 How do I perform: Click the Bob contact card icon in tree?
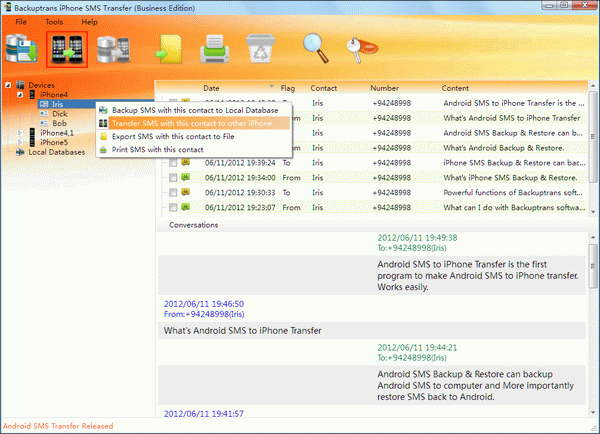44,123
